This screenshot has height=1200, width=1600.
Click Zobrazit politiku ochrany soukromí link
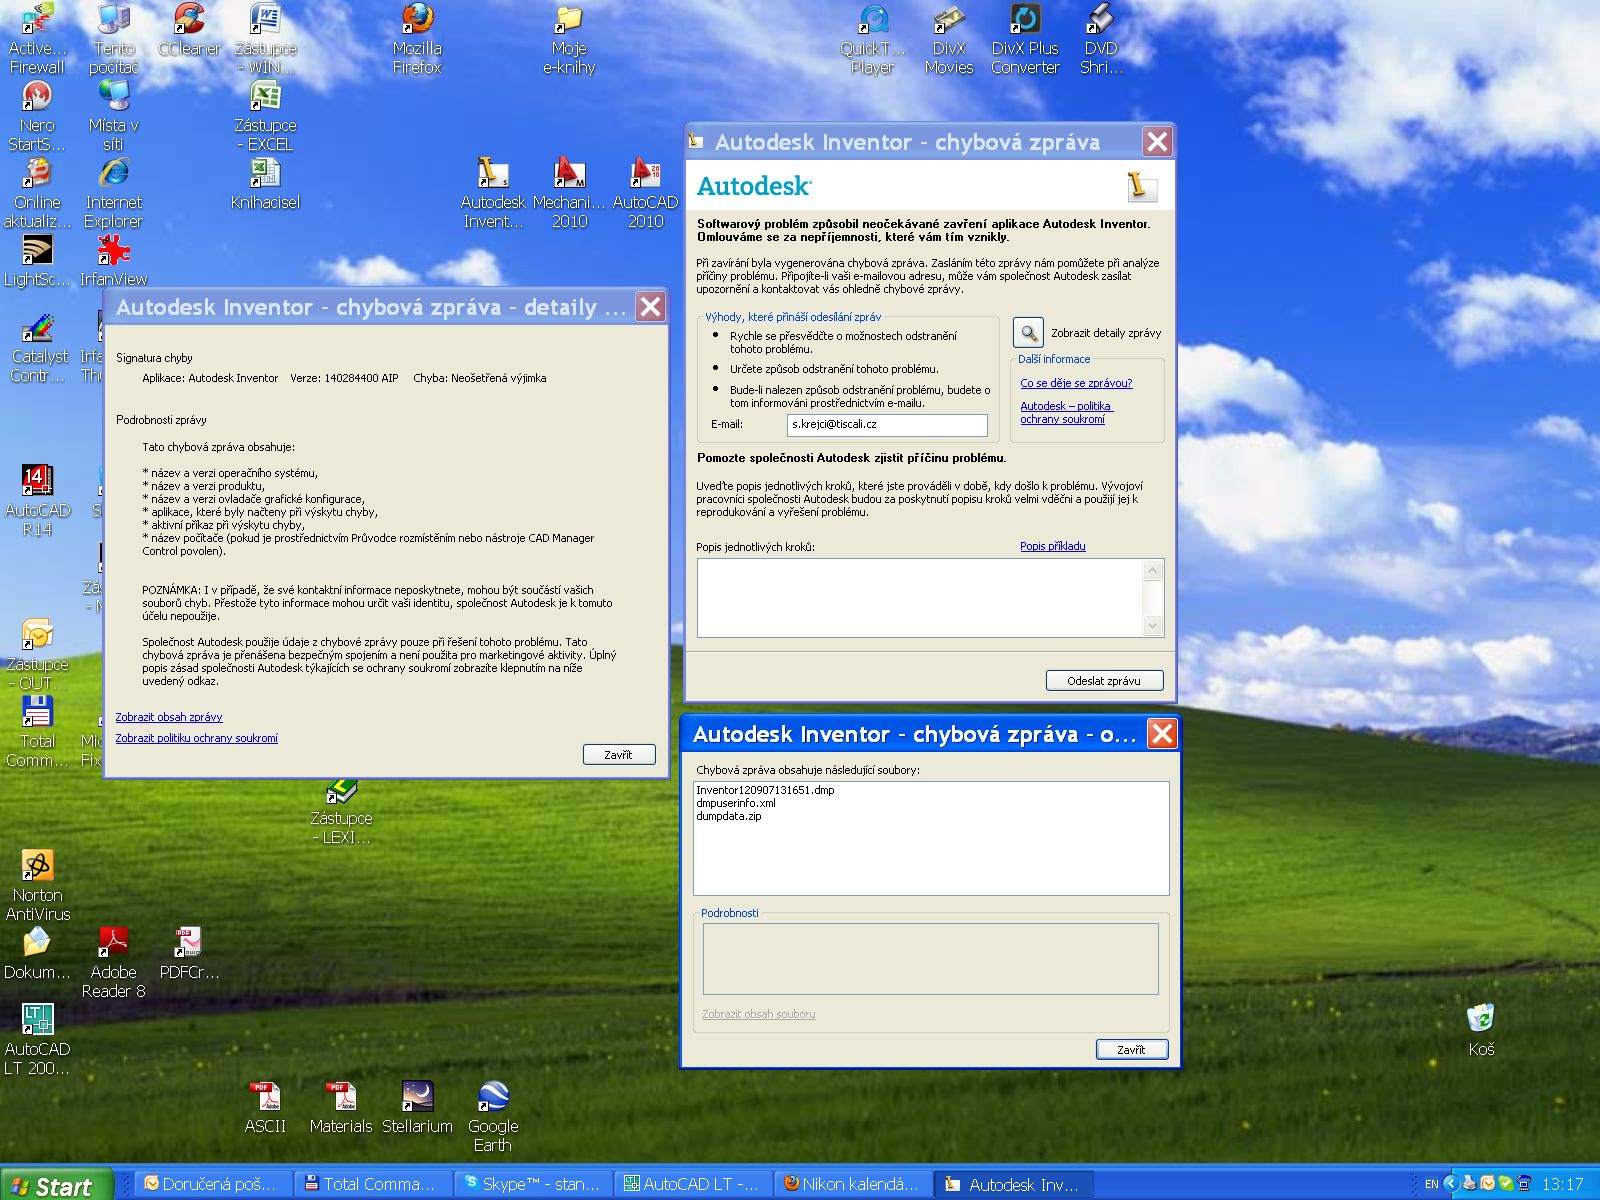click(196, 738)
